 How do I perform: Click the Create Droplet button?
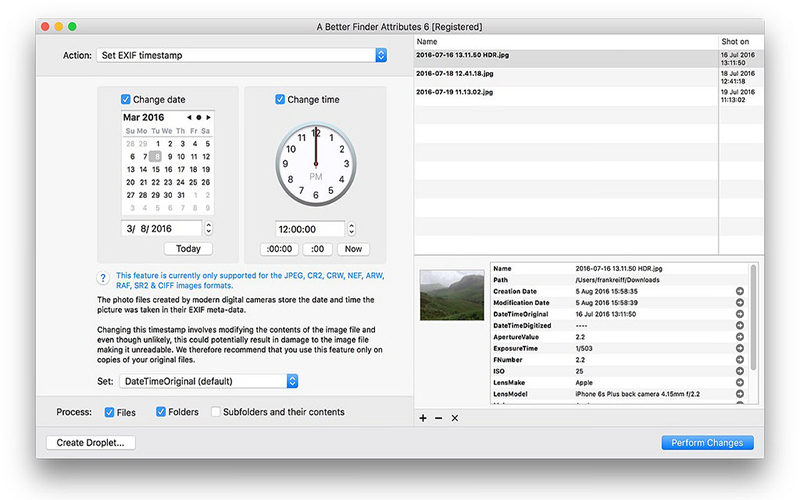click(90, 442)
